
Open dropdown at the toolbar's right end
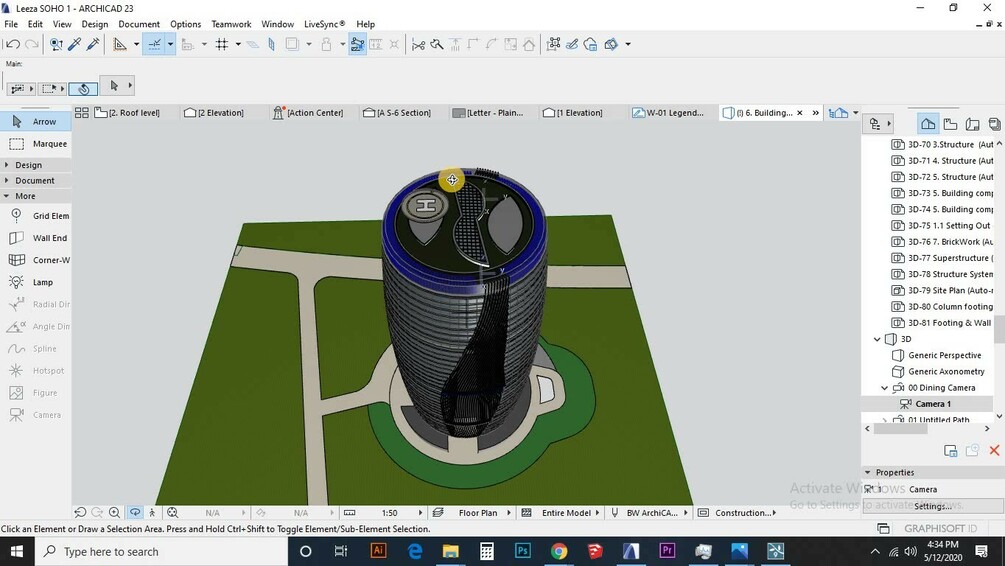tap(628, 44)
